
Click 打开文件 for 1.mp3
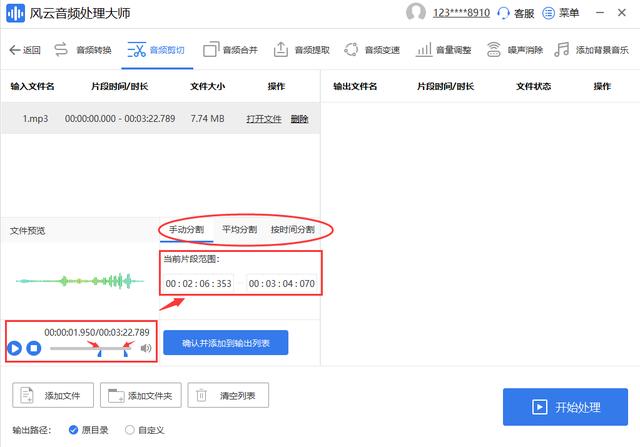click(x=264, y=119)
